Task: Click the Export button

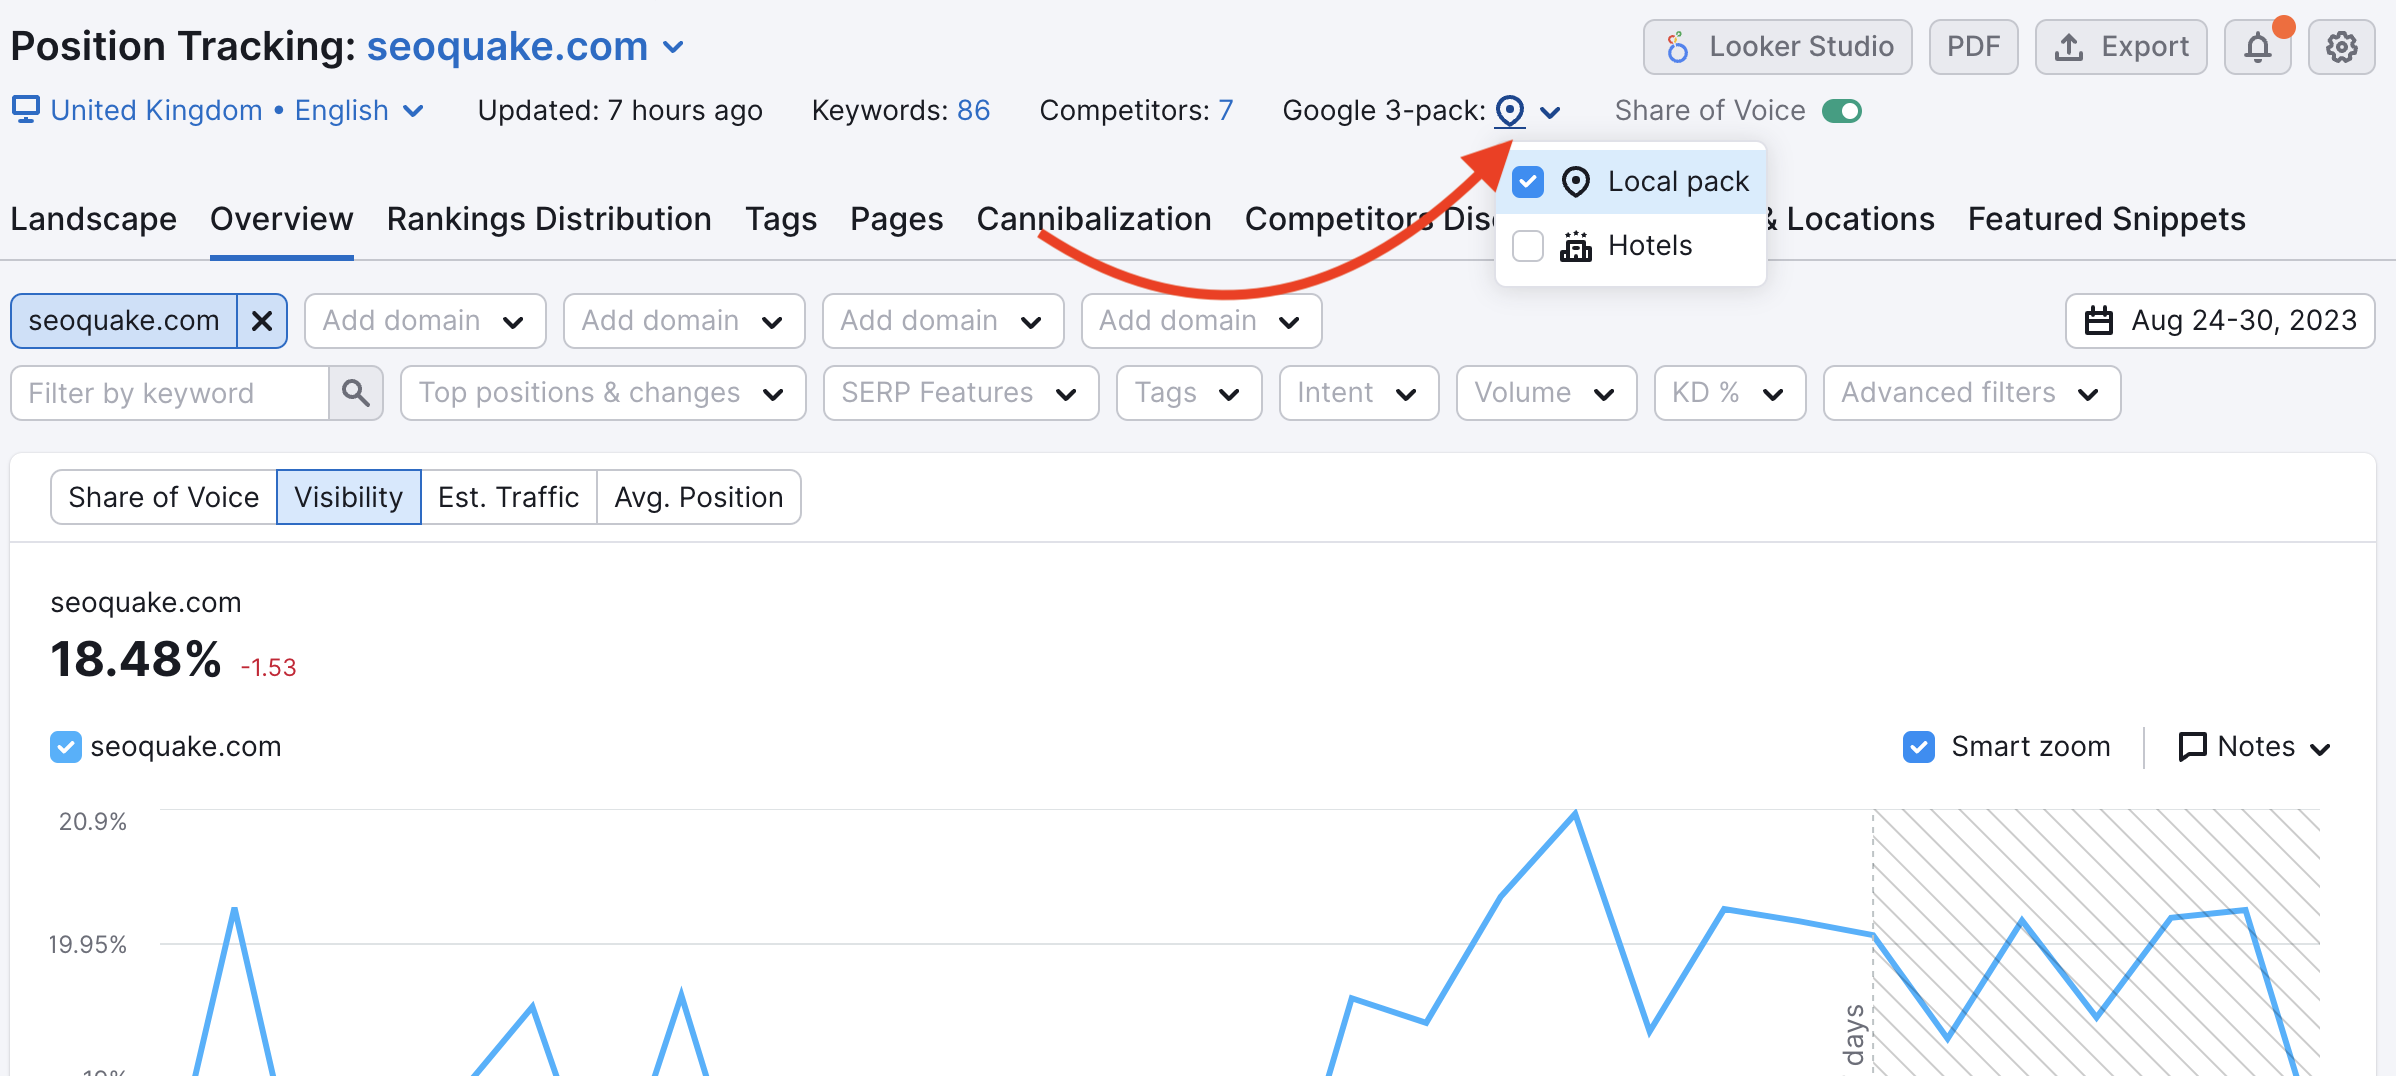Action: [2121, 47]
